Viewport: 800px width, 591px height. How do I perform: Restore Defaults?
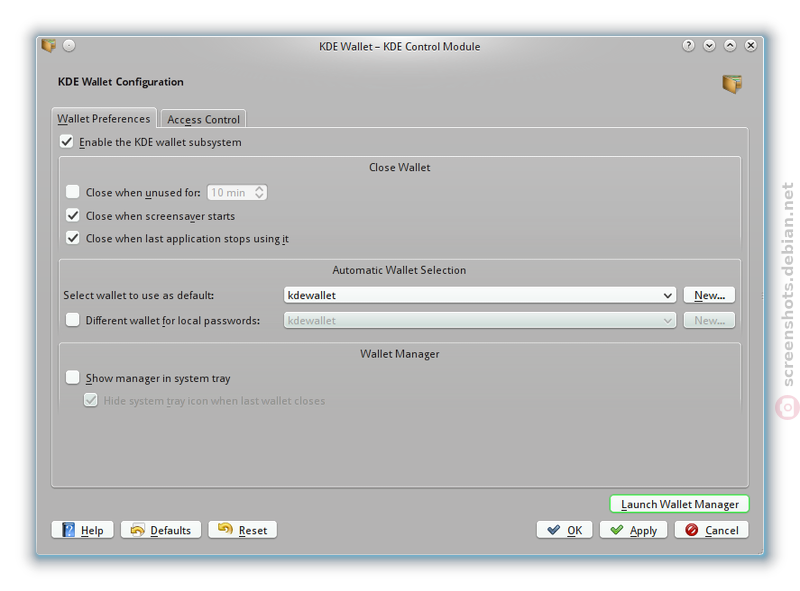pyautogui.click(x=161, y=530)
